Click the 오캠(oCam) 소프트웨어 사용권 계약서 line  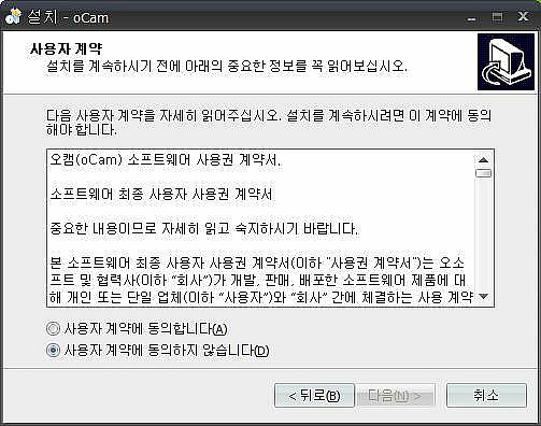pos(166,160)
